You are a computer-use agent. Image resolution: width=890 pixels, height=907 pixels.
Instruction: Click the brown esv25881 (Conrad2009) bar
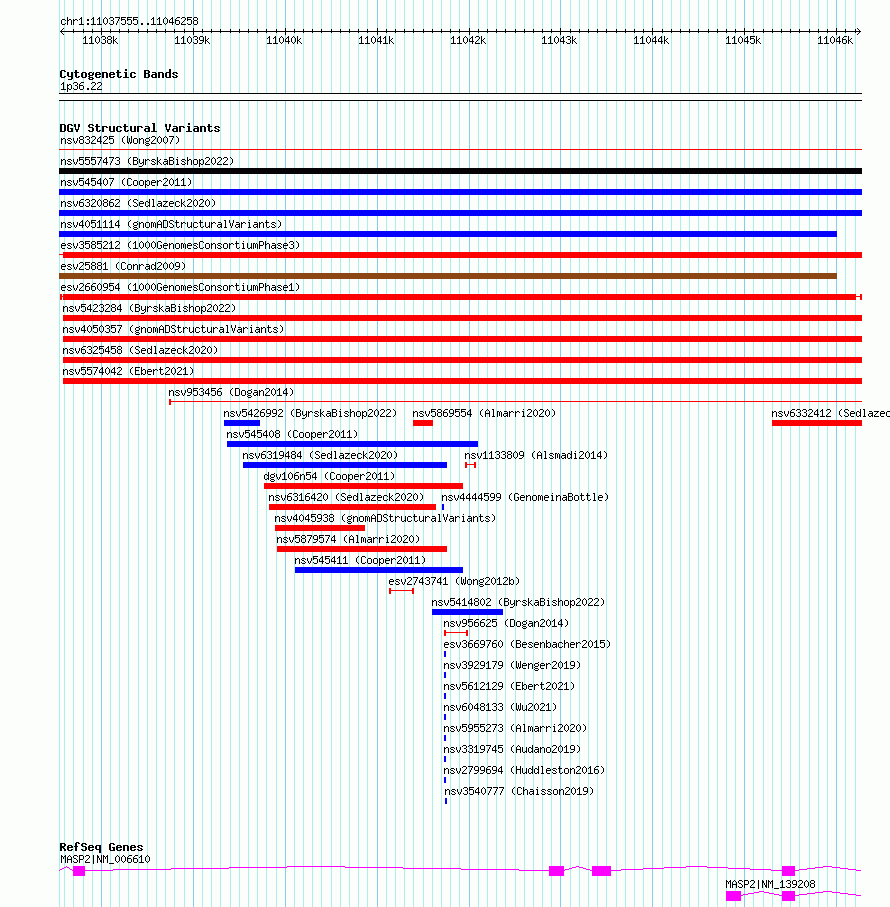(448, 276)
